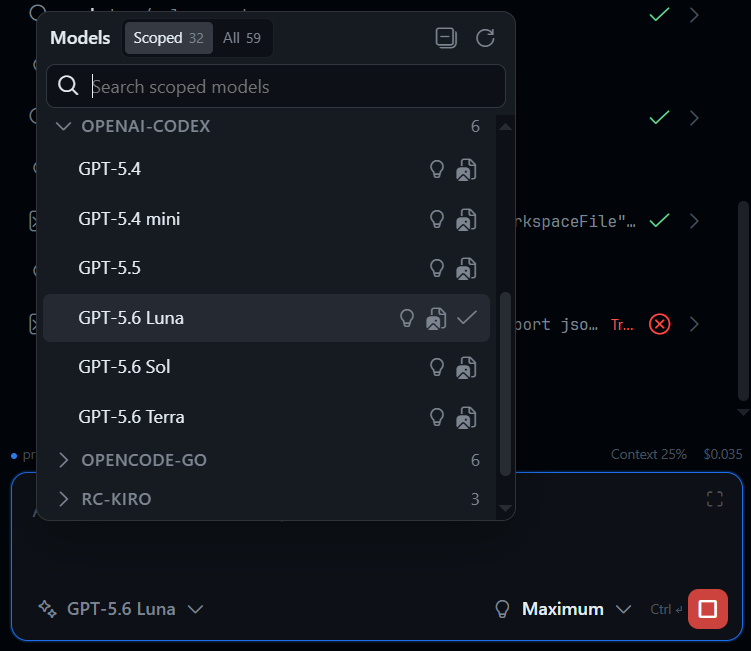Click the Context 25% indicator
751x651 pixels.
pos(649,454)
